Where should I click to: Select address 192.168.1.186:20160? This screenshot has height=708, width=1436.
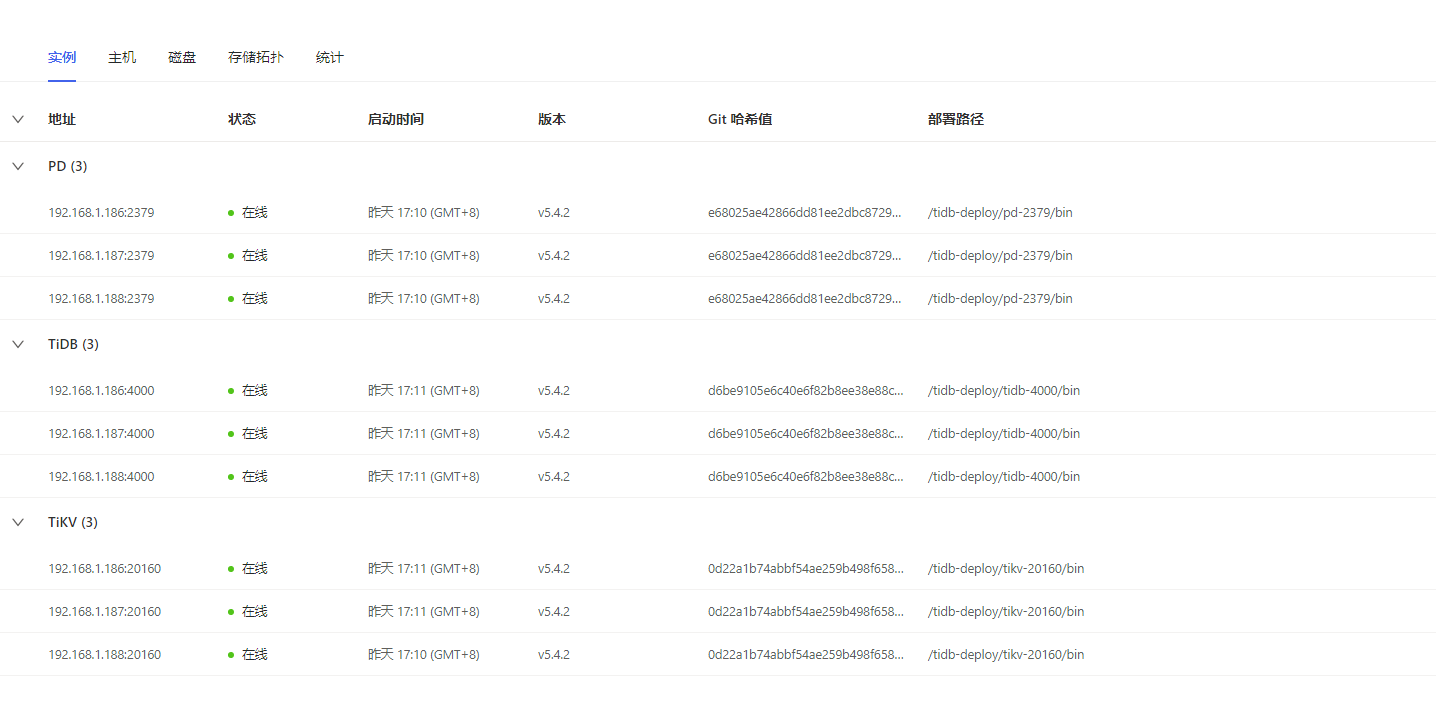point(105,569)
